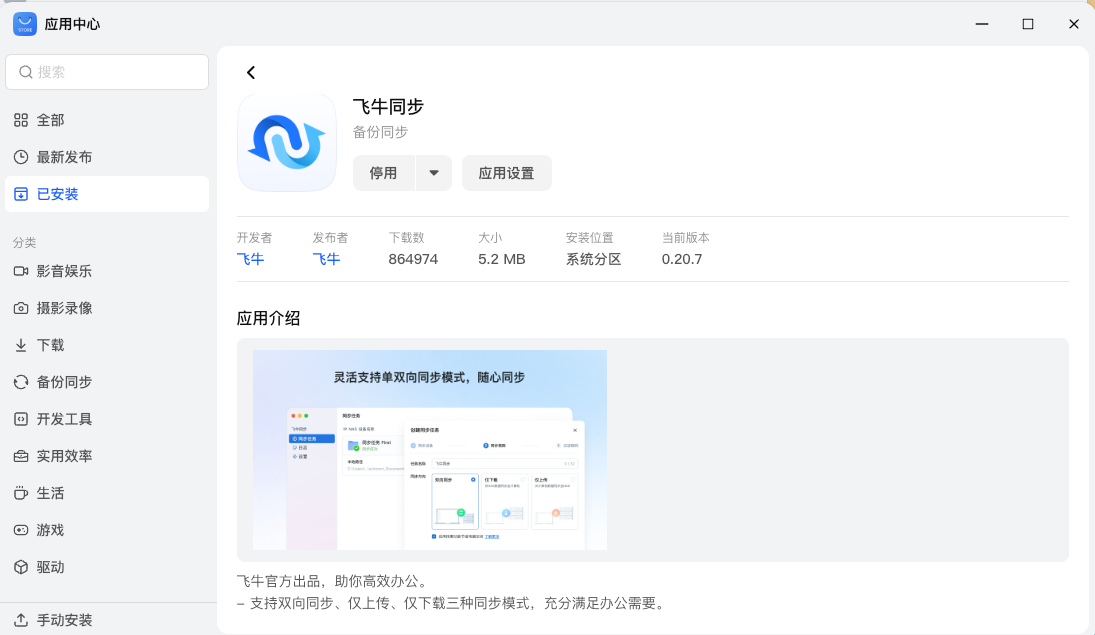Screen dimensions: 1095x635
Task: Click 游戏 category label
Action: tap(50, 530)
